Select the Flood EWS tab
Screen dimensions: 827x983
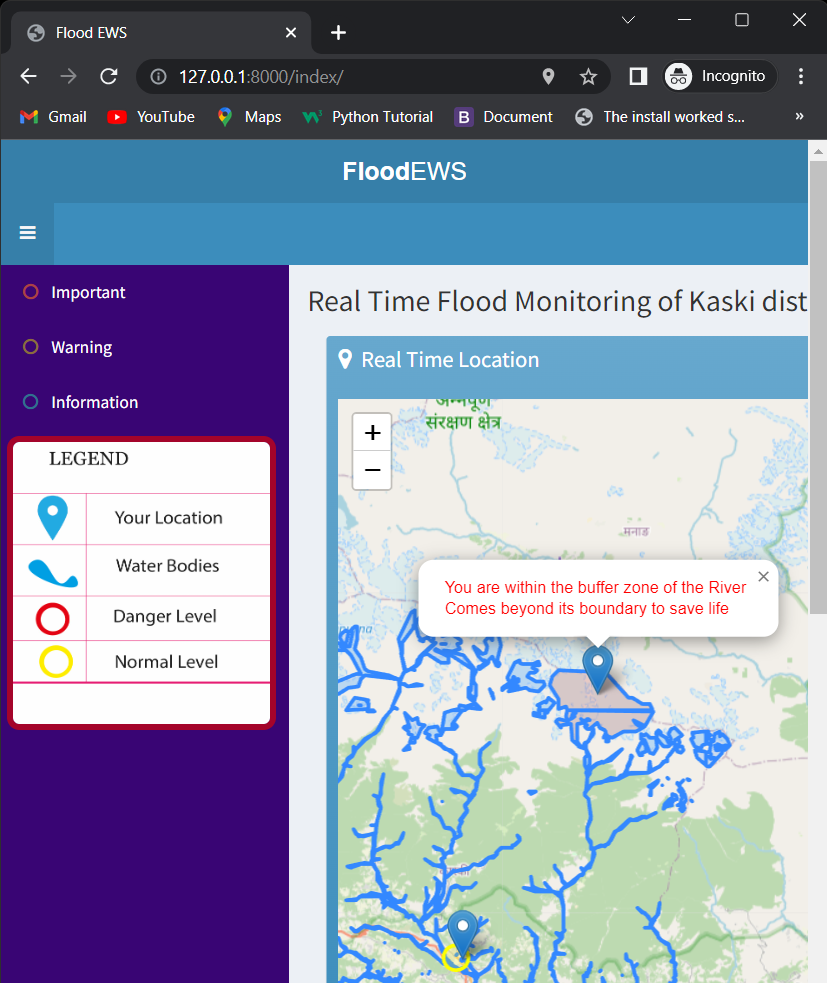coord(162,33)
